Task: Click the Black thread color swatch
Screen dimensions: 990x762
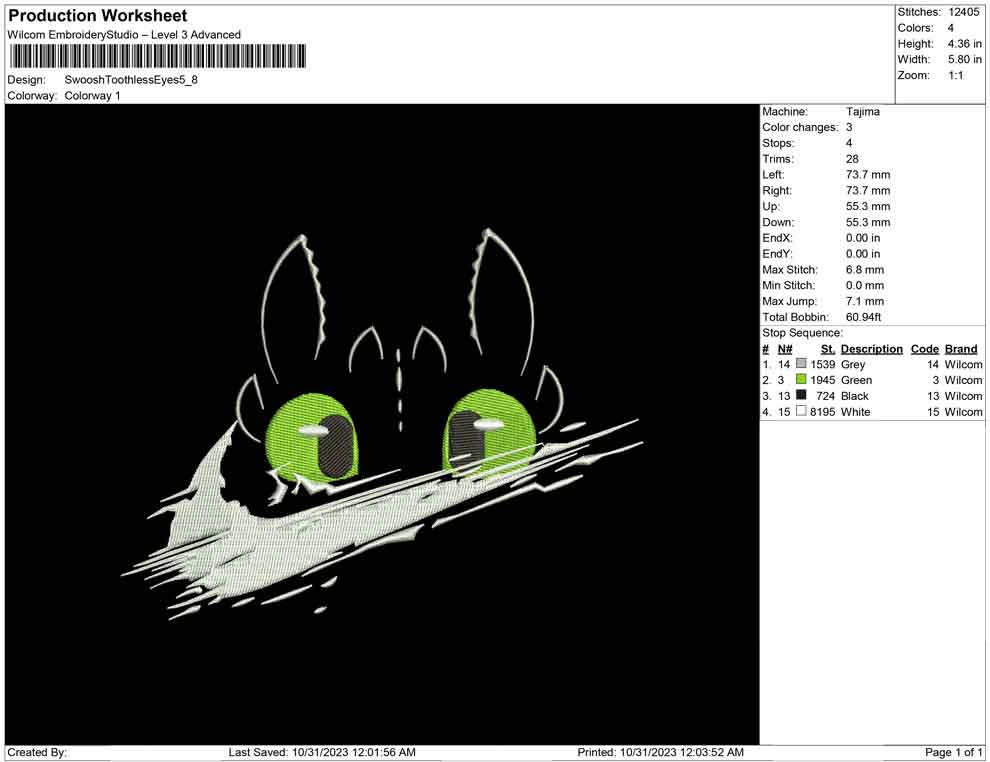Action: (801, 395)
